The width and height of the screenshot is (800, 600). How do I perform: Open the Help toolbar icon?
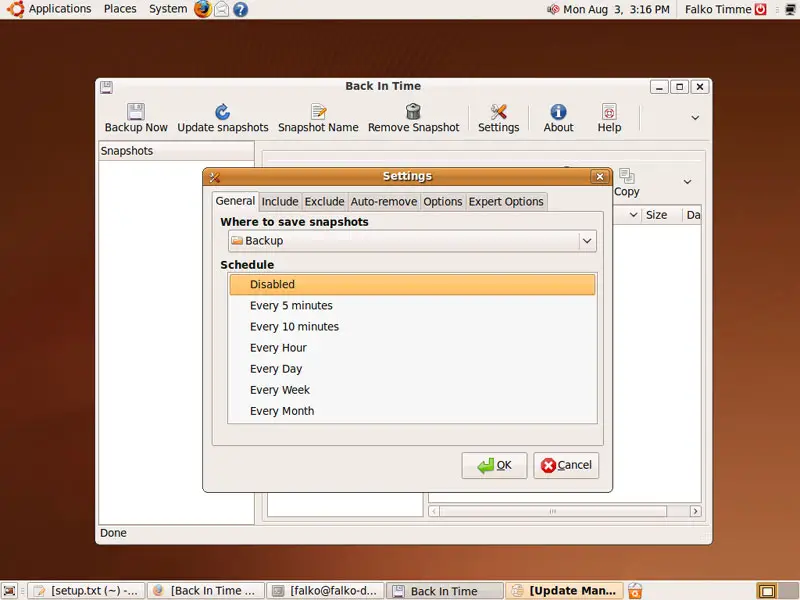(x=609, y=111)
